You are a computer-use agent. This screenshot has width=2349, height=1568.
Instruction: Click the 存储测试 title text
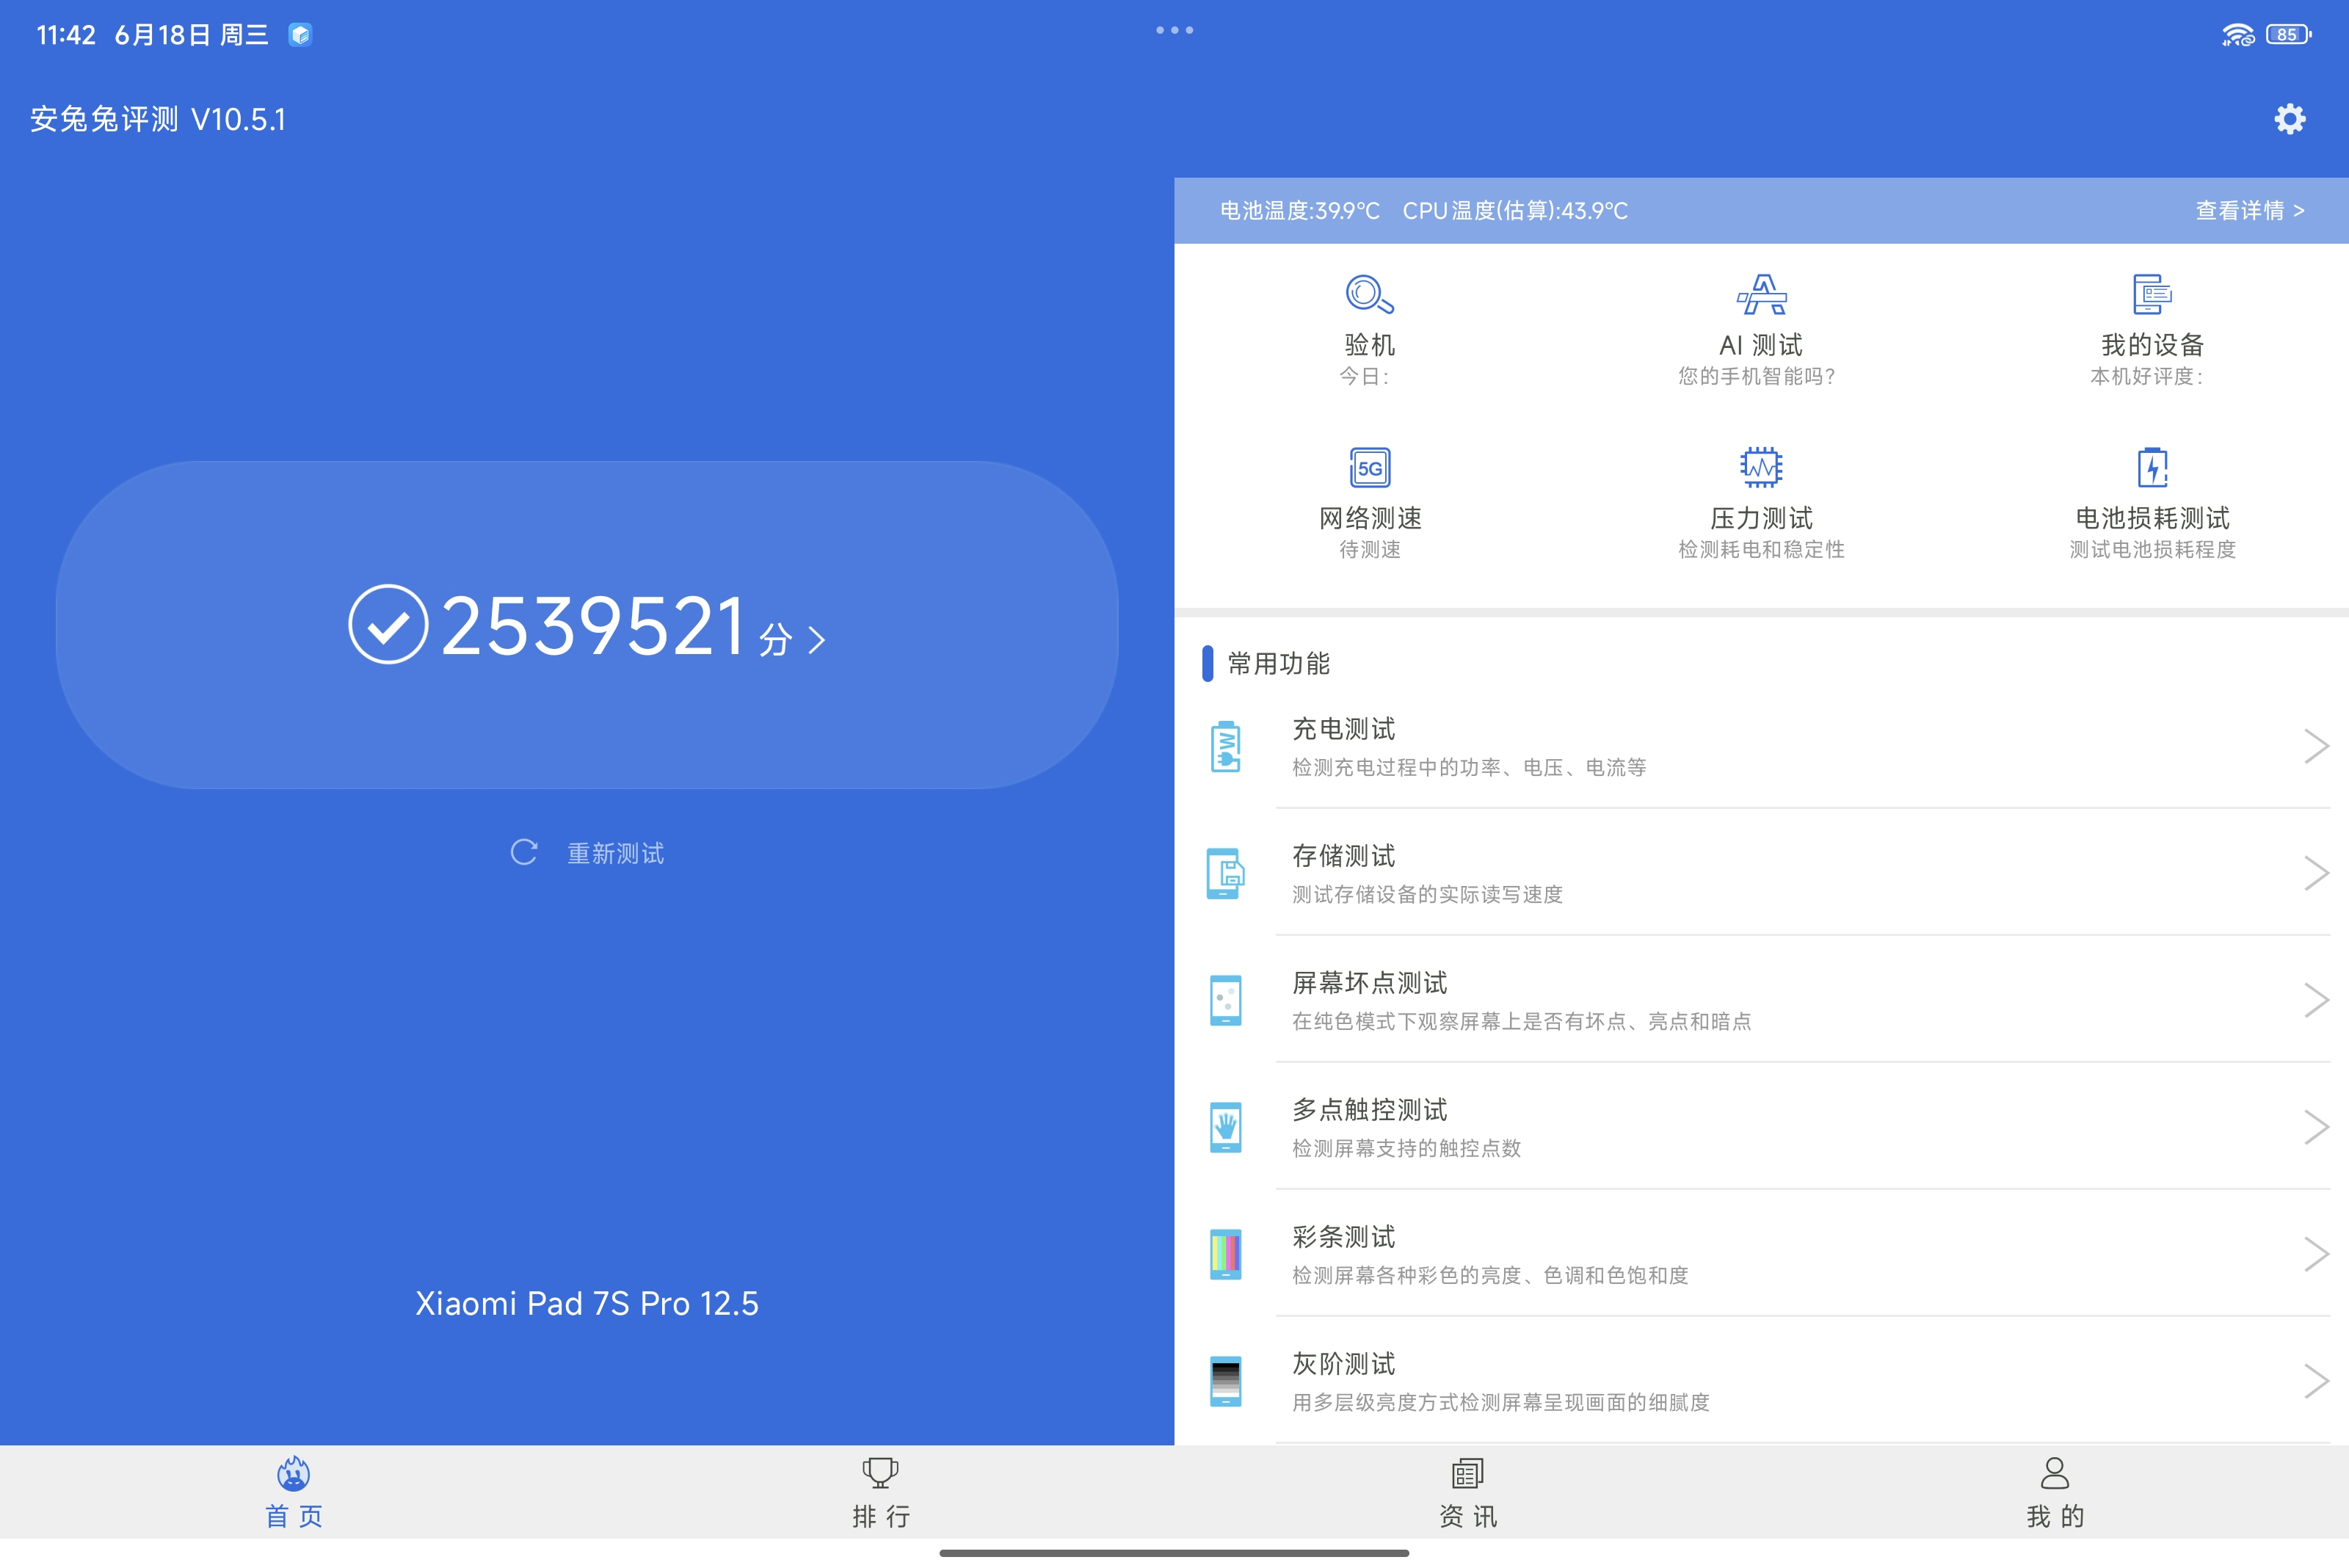[x=1343, y=856]
